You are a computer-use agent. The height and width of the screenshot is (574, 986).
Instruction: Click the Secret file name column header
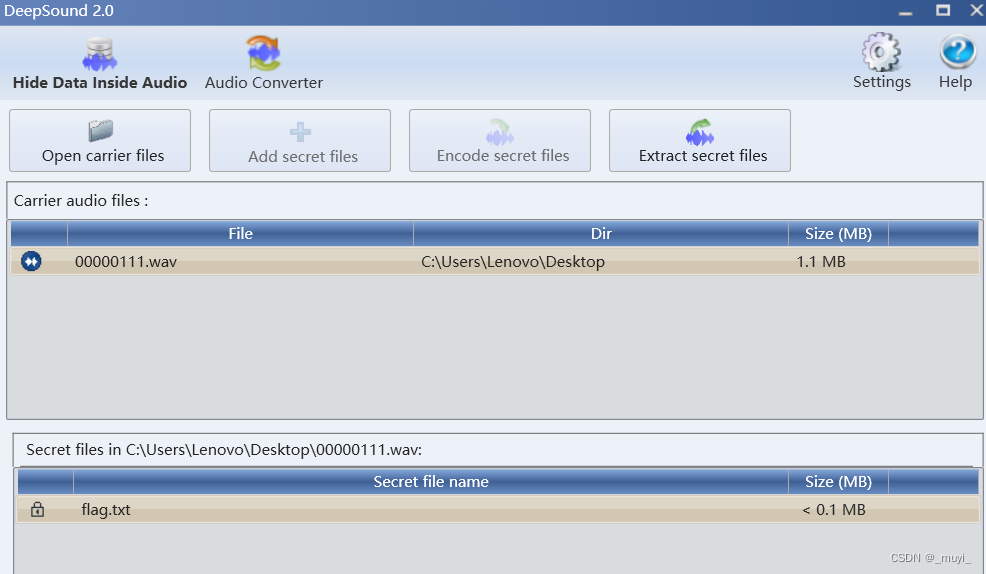(x=431, y=482)
